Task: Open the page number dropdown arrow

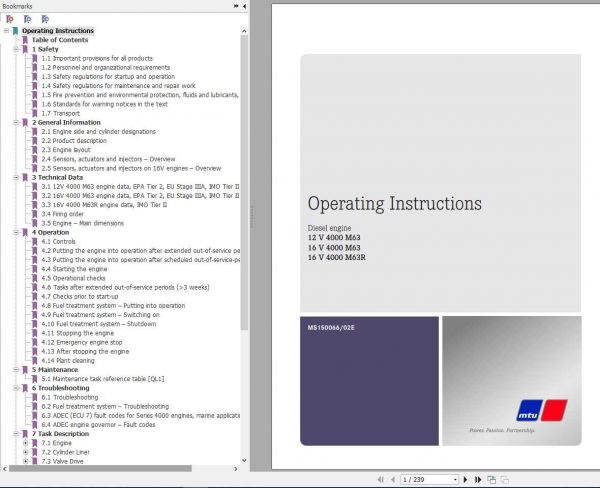Action: tap(455, 480)
